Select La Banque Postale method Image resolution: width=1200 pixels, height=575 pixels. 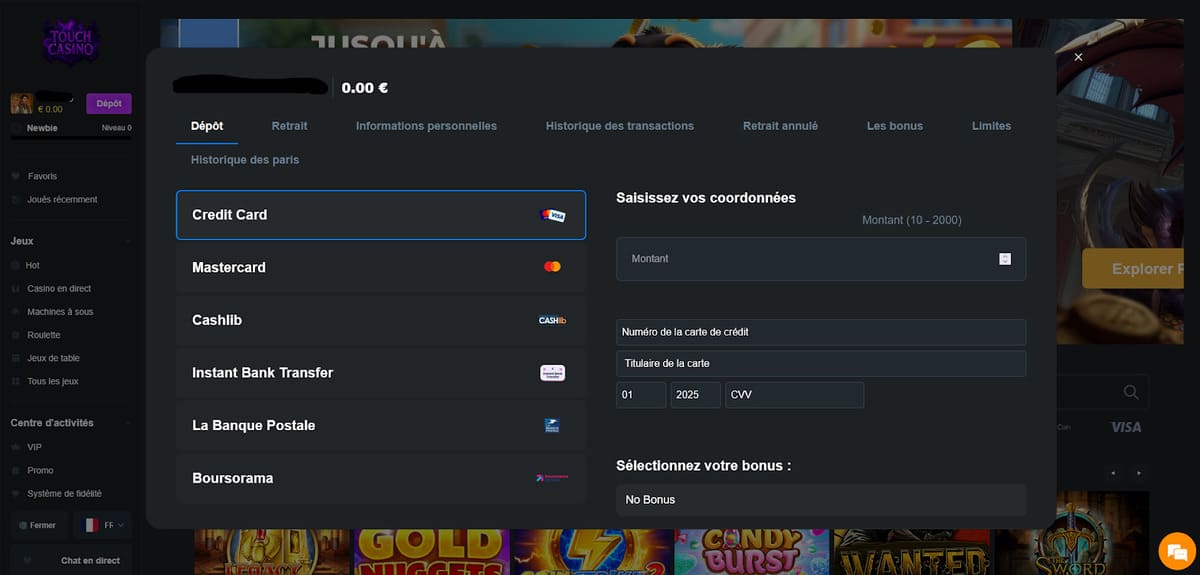(381, 425)
